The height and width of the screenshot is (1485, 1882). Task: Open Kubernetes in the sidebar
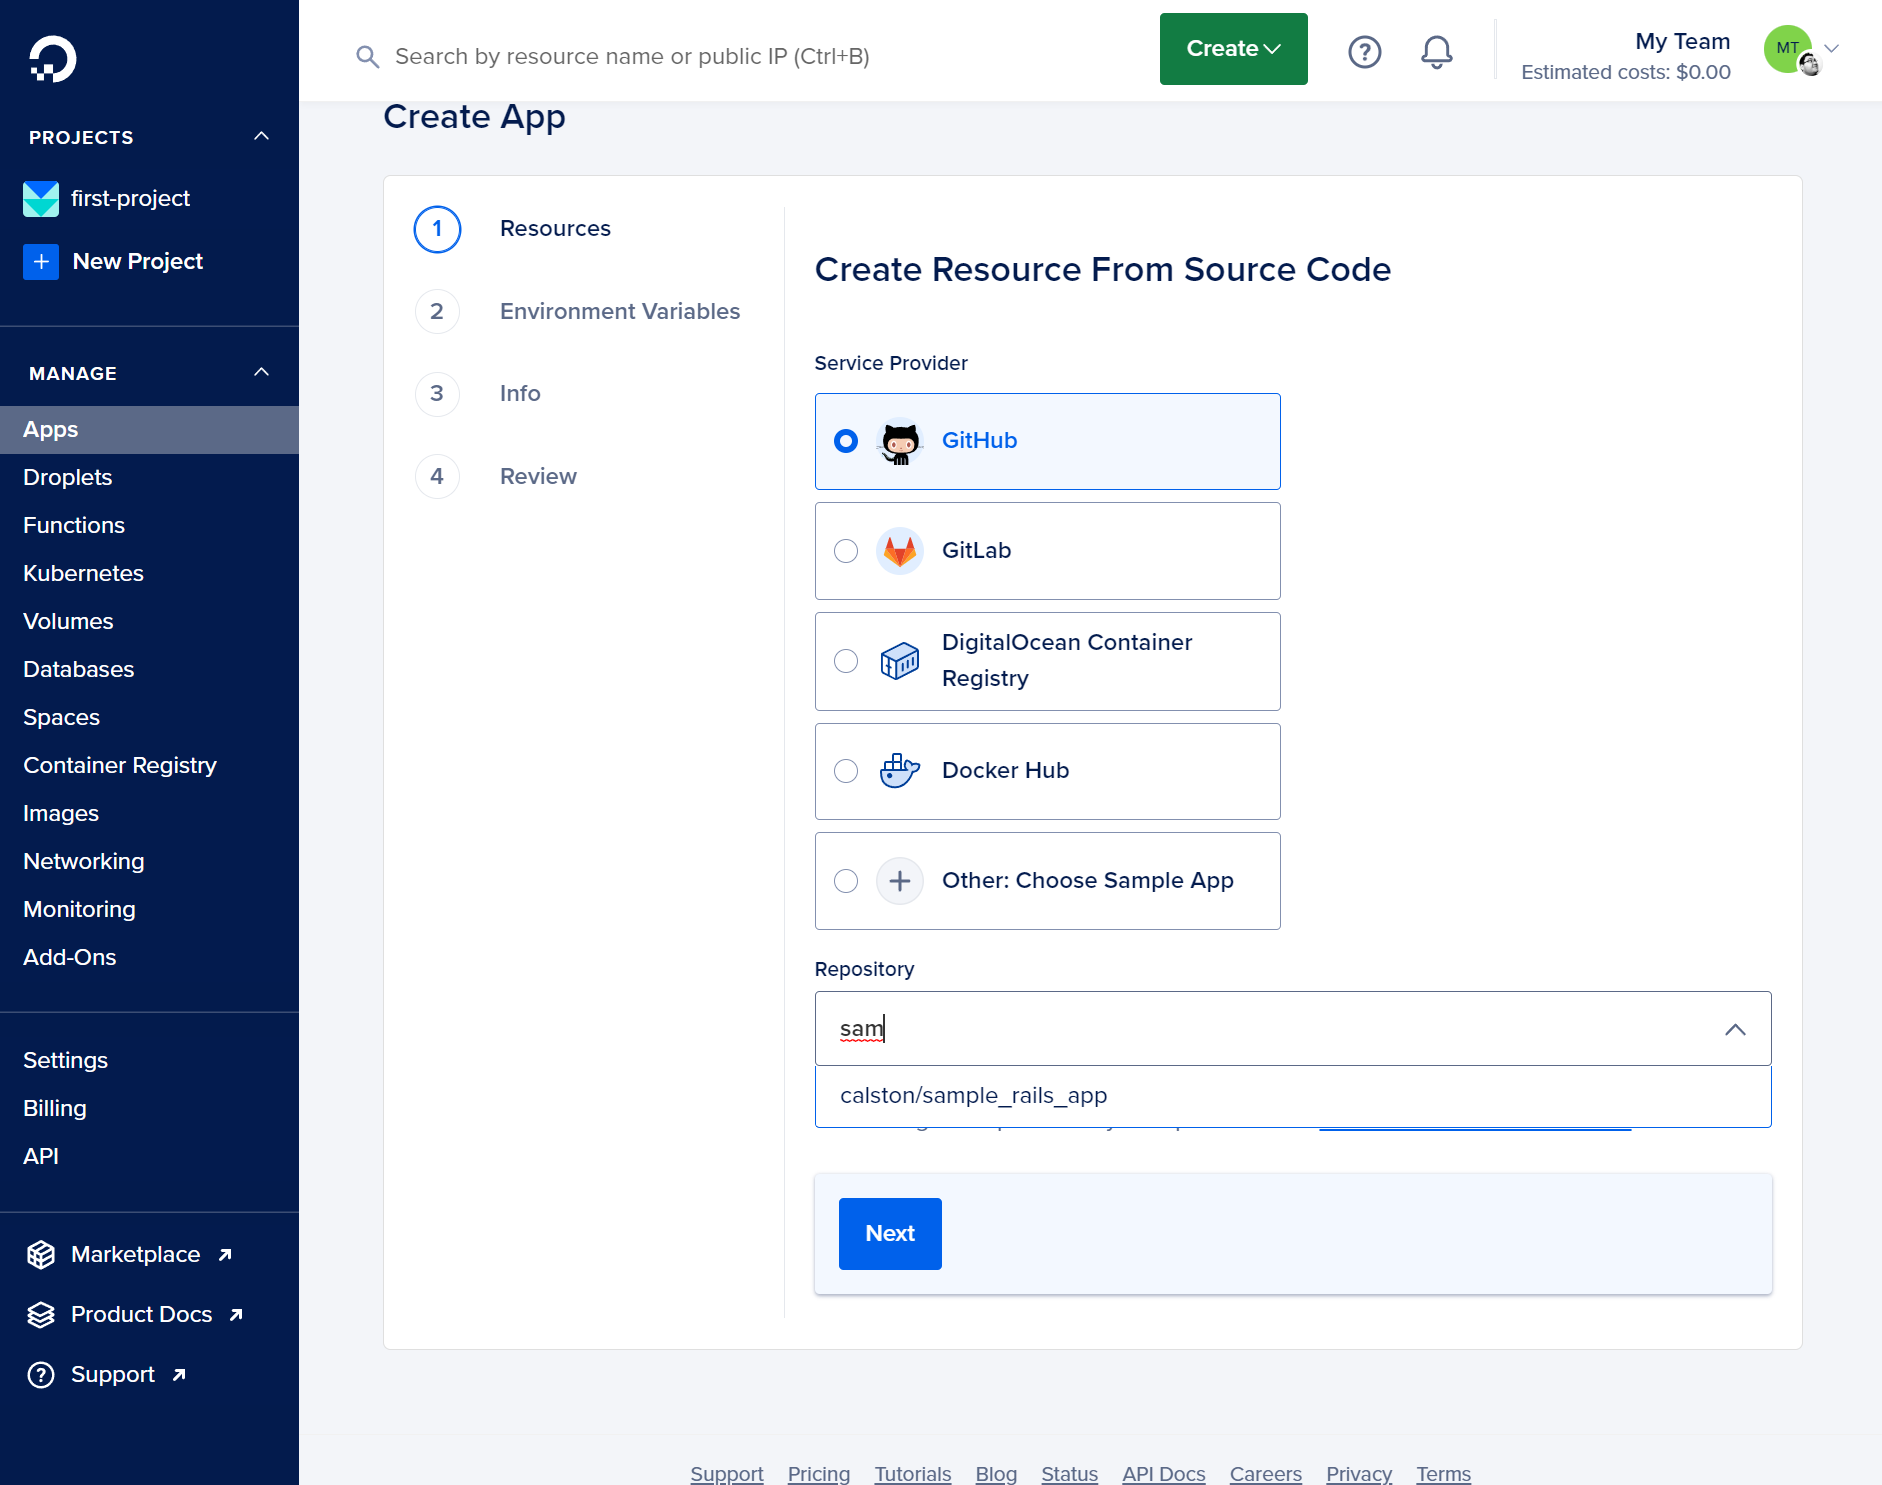pos(149,574)
